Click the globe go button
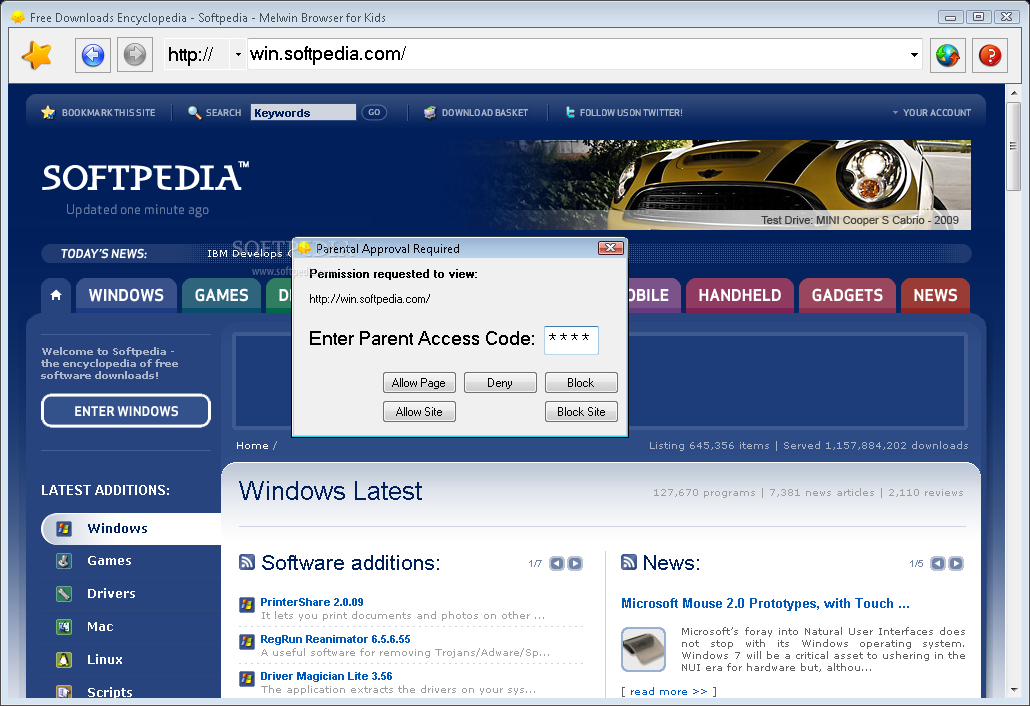This screenshot has height=706, width=1030. (x=947, y=55)
